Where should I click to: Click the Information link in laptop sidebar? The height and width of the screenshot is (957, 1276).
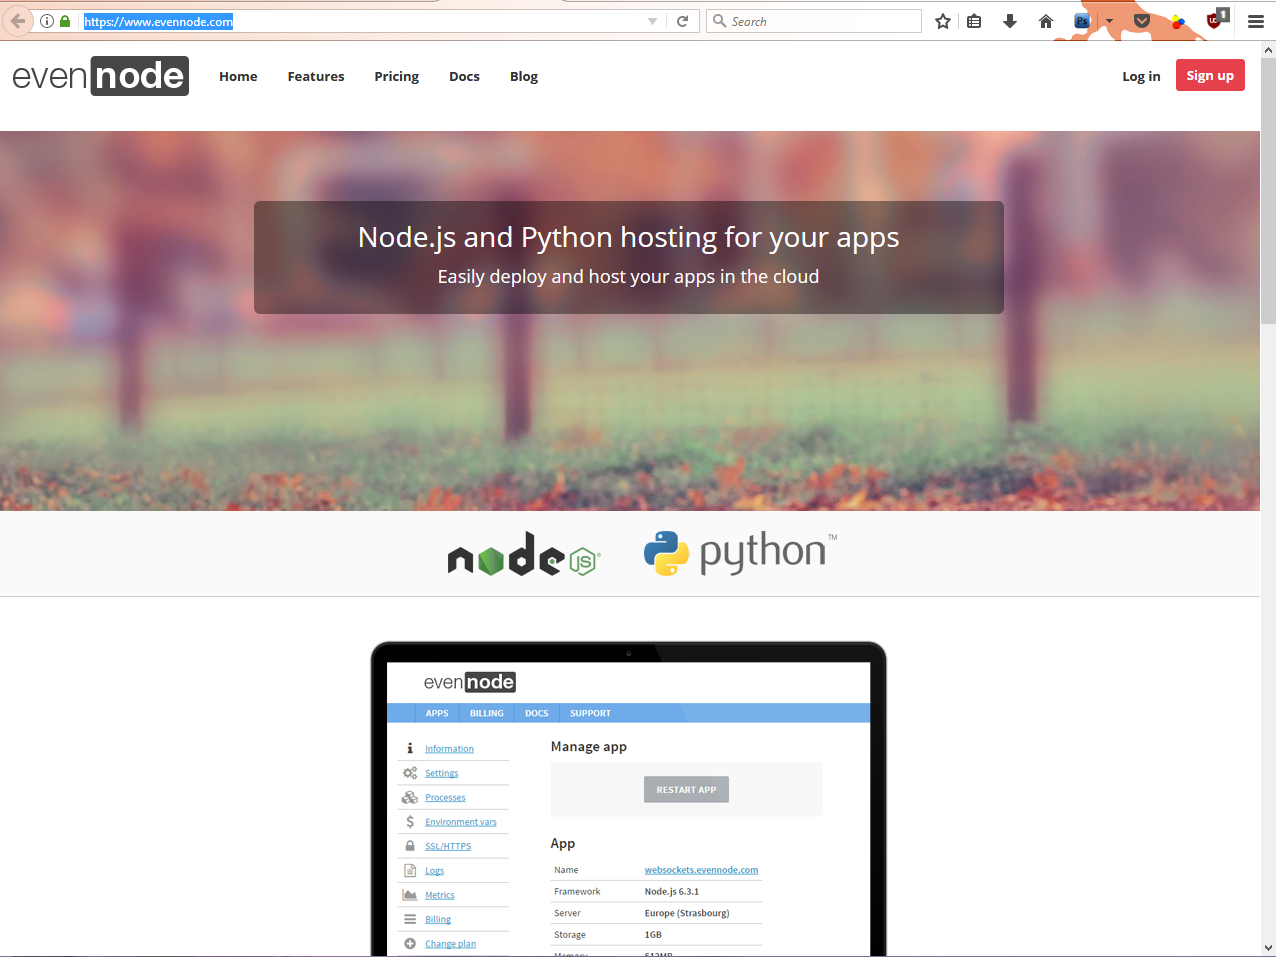pos(449,749)
